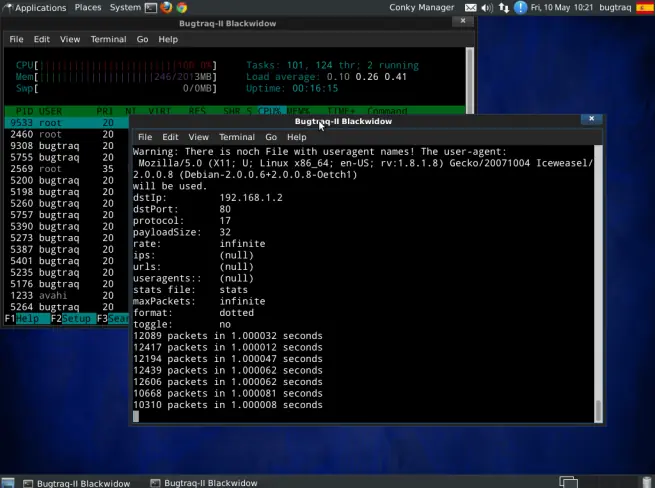Click the Command column header in htop
Viewport: 655px width, 488px height.
(x=387, y=111)
